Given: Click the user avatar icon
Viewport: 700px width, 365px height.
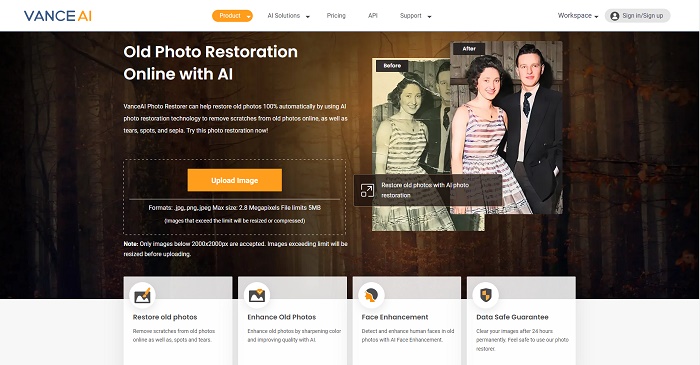Looking at the screenshot, I should pos(615,16).
